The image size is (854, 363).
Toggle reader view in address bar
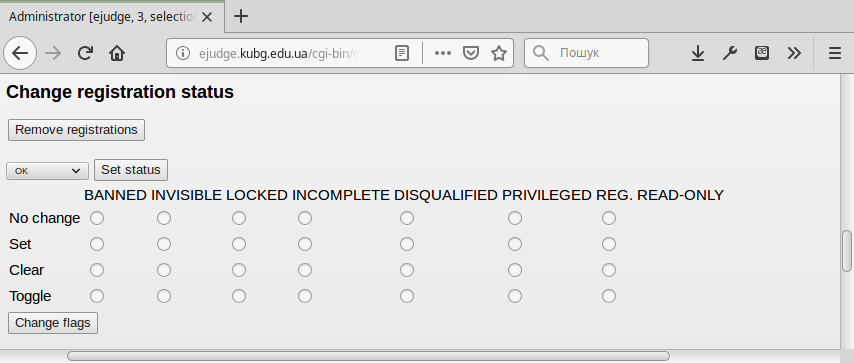tap(402, 53)
